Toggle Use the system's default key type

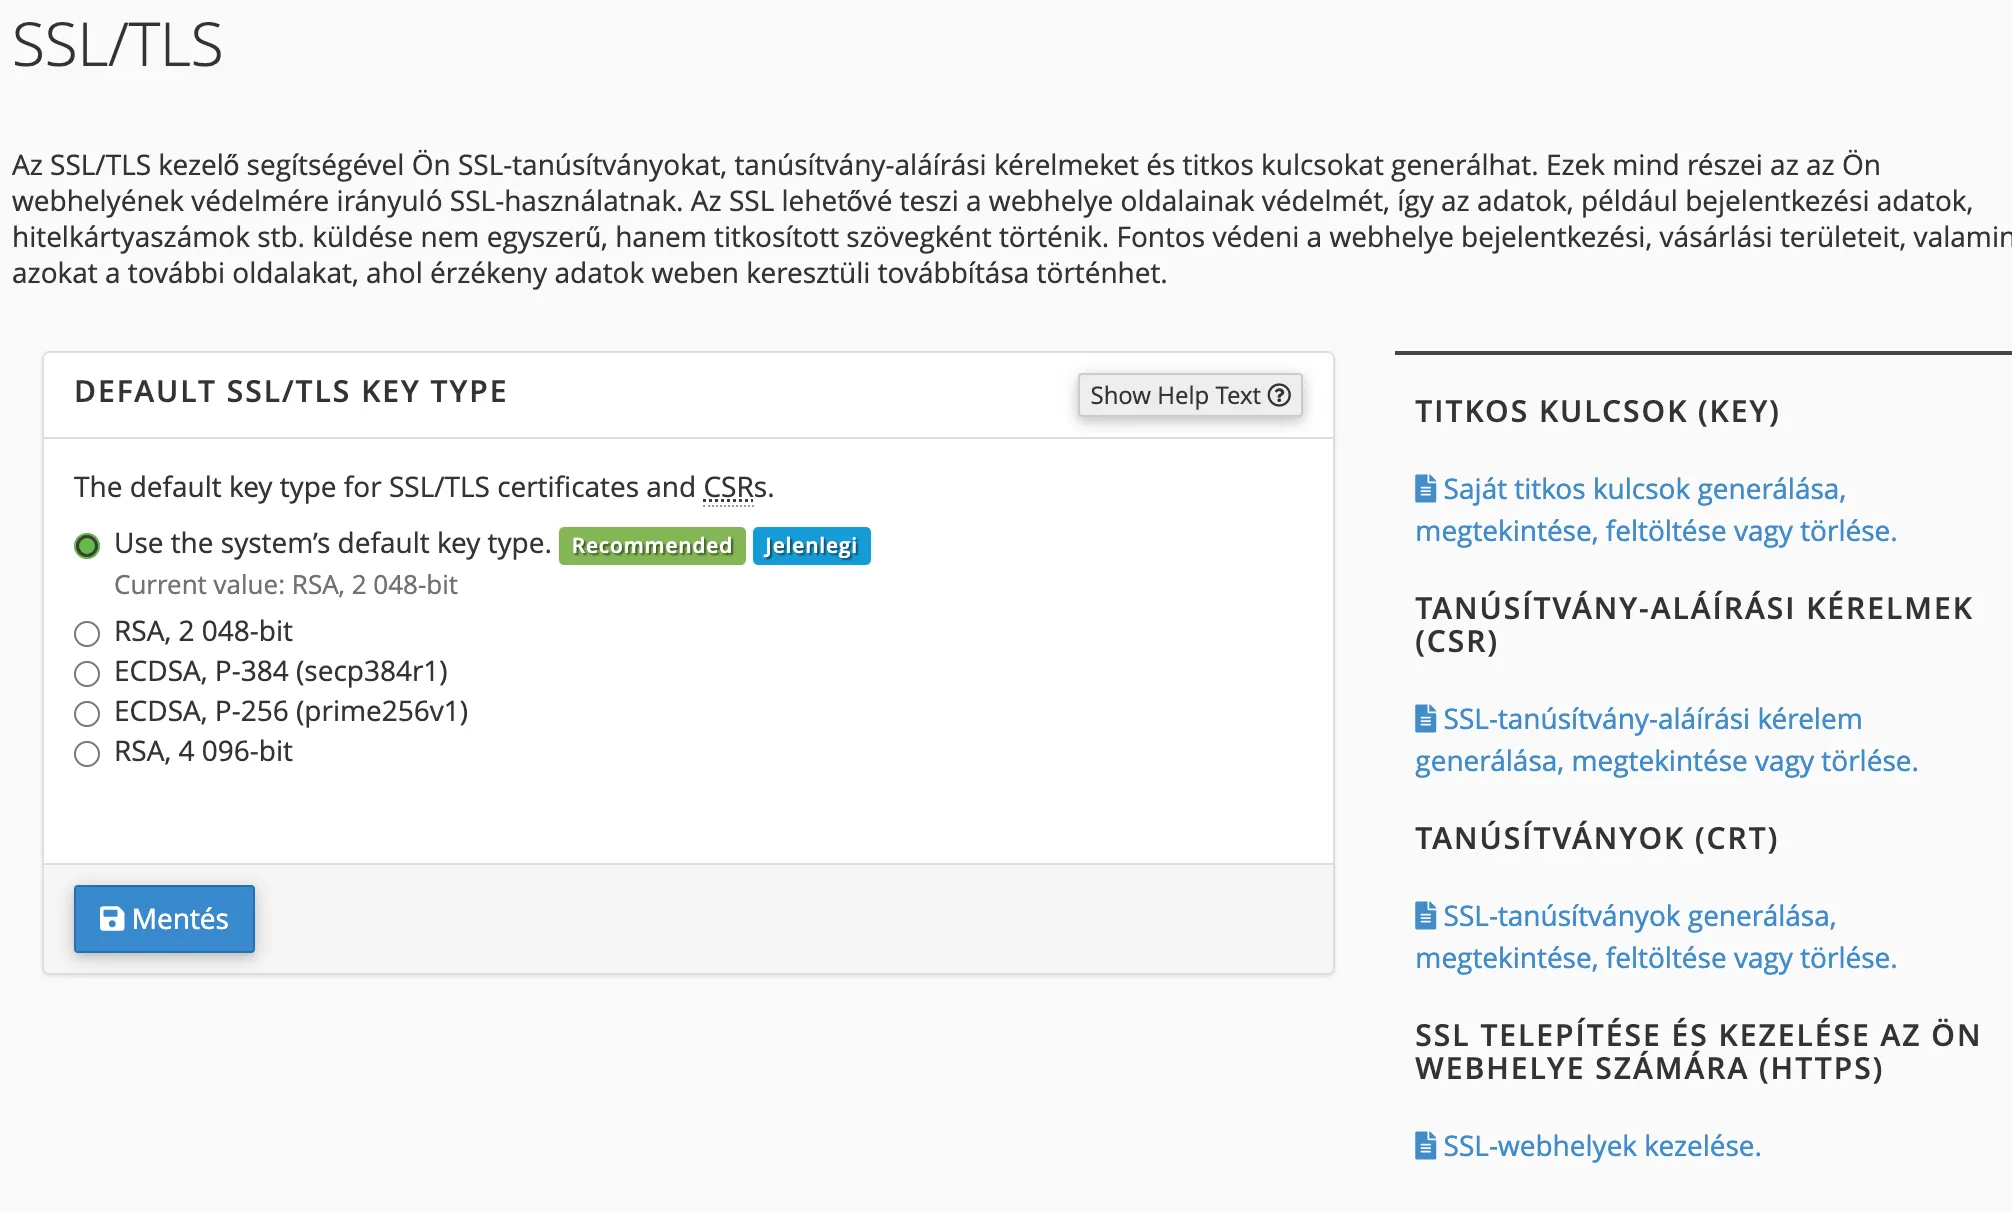coord(86,545)
